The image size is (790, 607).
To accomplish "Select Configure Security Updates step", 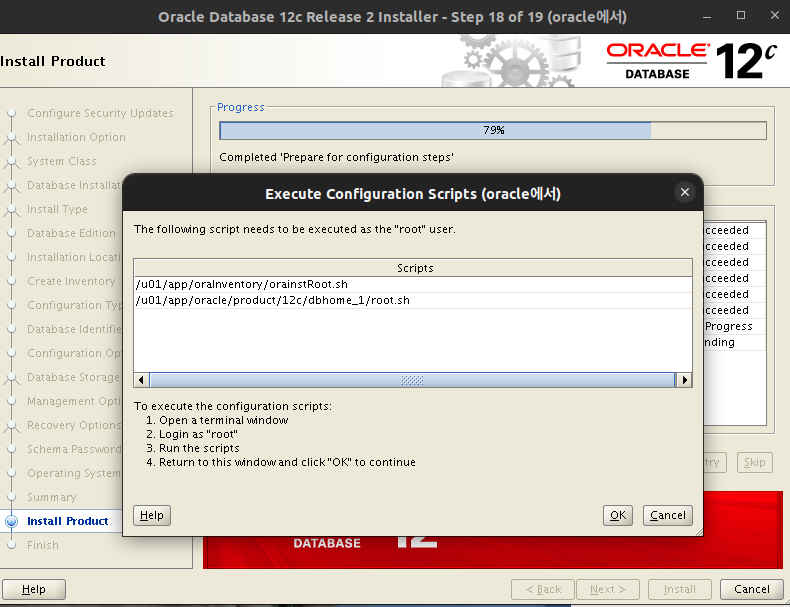I will 100,113.
